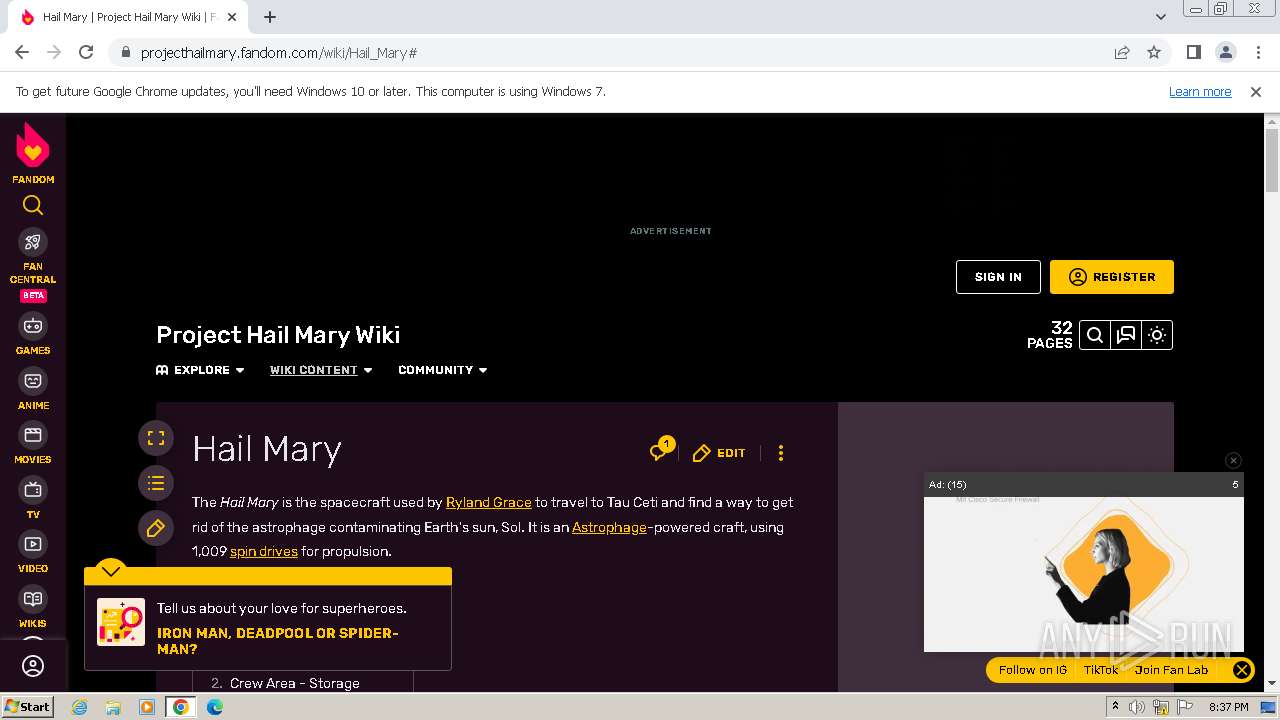Go to Games section icon
1280x720 pixels.
pos(33,326)
